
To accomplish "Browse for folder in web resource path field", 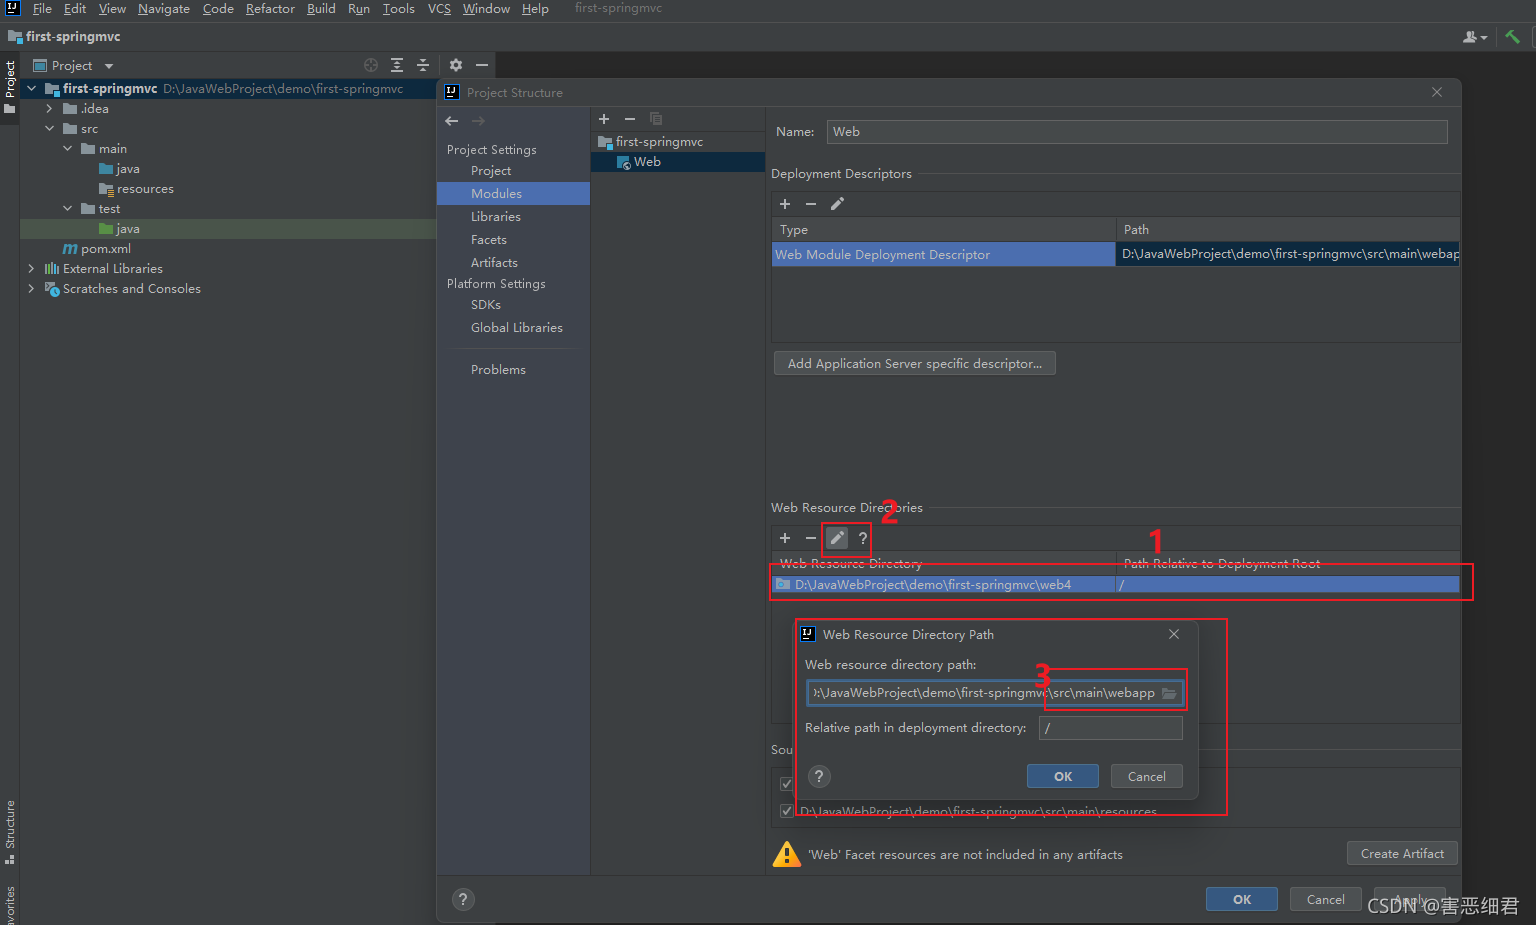I will [x=1169, y=693].
